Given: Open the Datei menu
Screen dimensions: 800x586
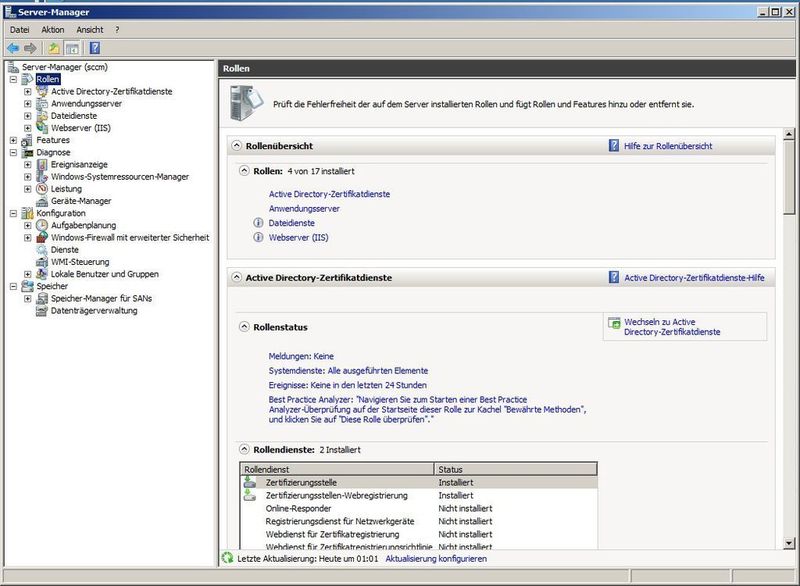Looking at the screenshot, I should [x=19, y=30].
